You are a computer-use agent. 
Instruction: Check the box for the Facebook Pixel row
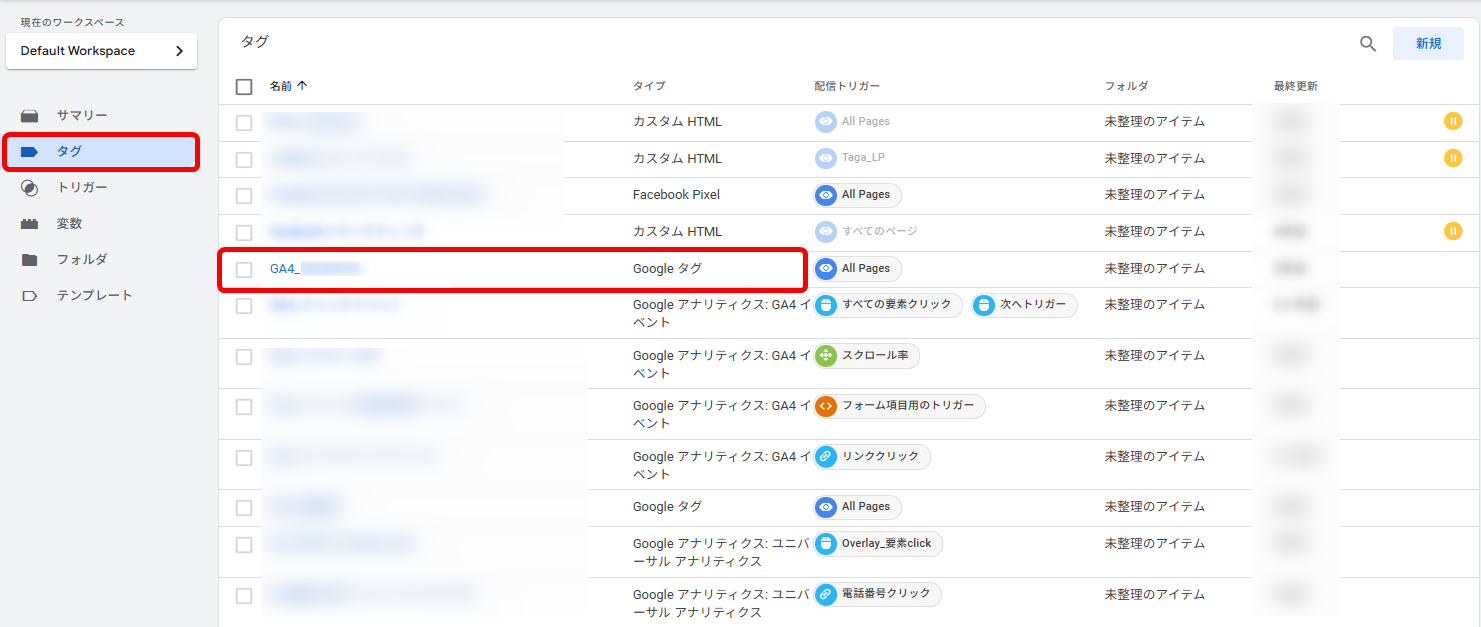(x=244, y=195)
